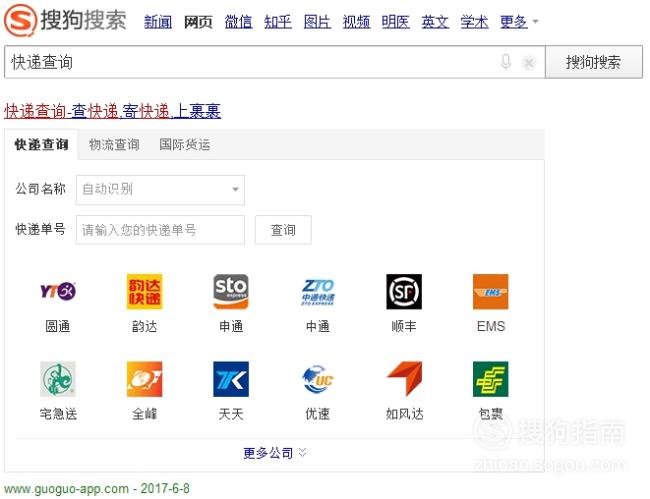This screenshot has width=650, height=499.
Task: Click the 顺丰 courier name label
Action: coord(404,327)
